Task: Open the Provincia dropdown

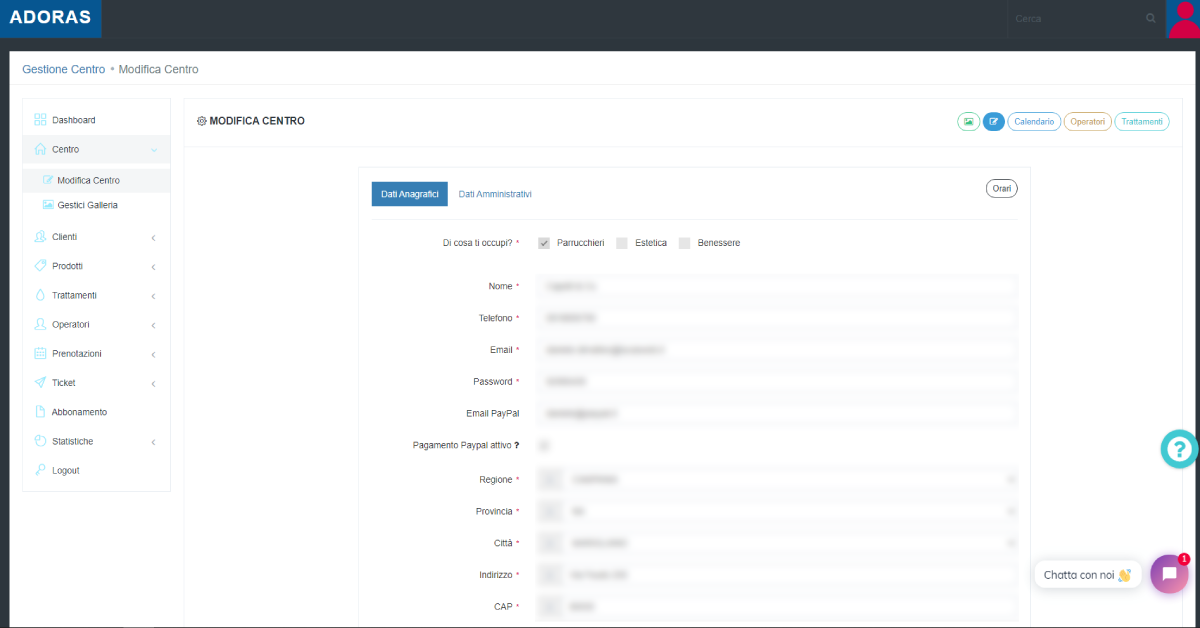Action: pyautogui.click(x=777, y=511)
